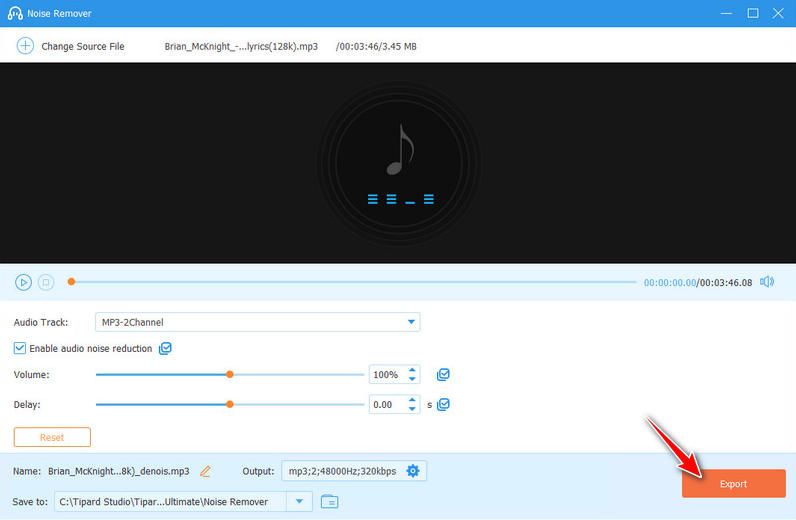Click the Noise Remover headphone logo
Screen dimensions: 796x520
click(15, 13)
